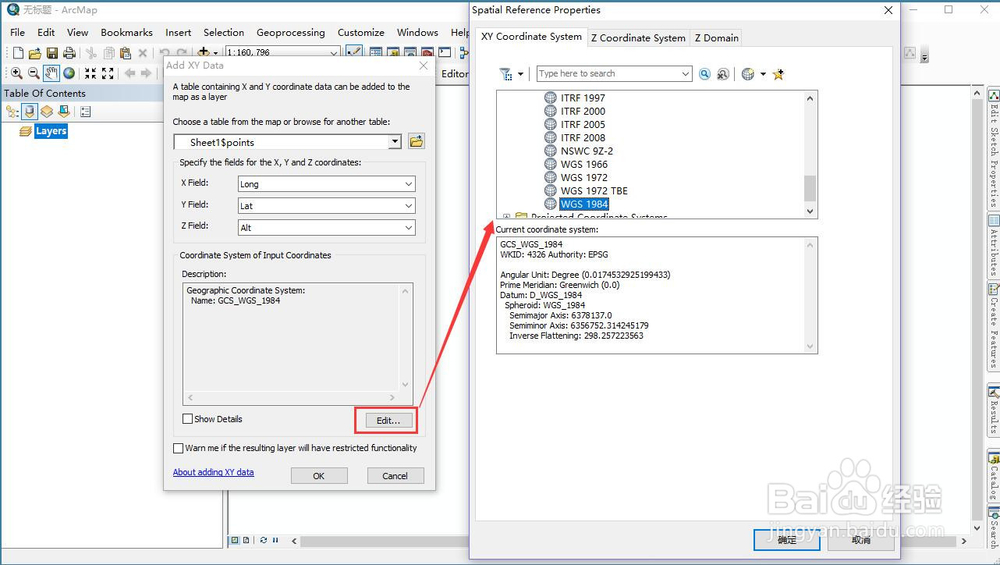Screen dimensions: 1000x565
Task: Click the Full Extent globe icon
Action: coord(69,73)
